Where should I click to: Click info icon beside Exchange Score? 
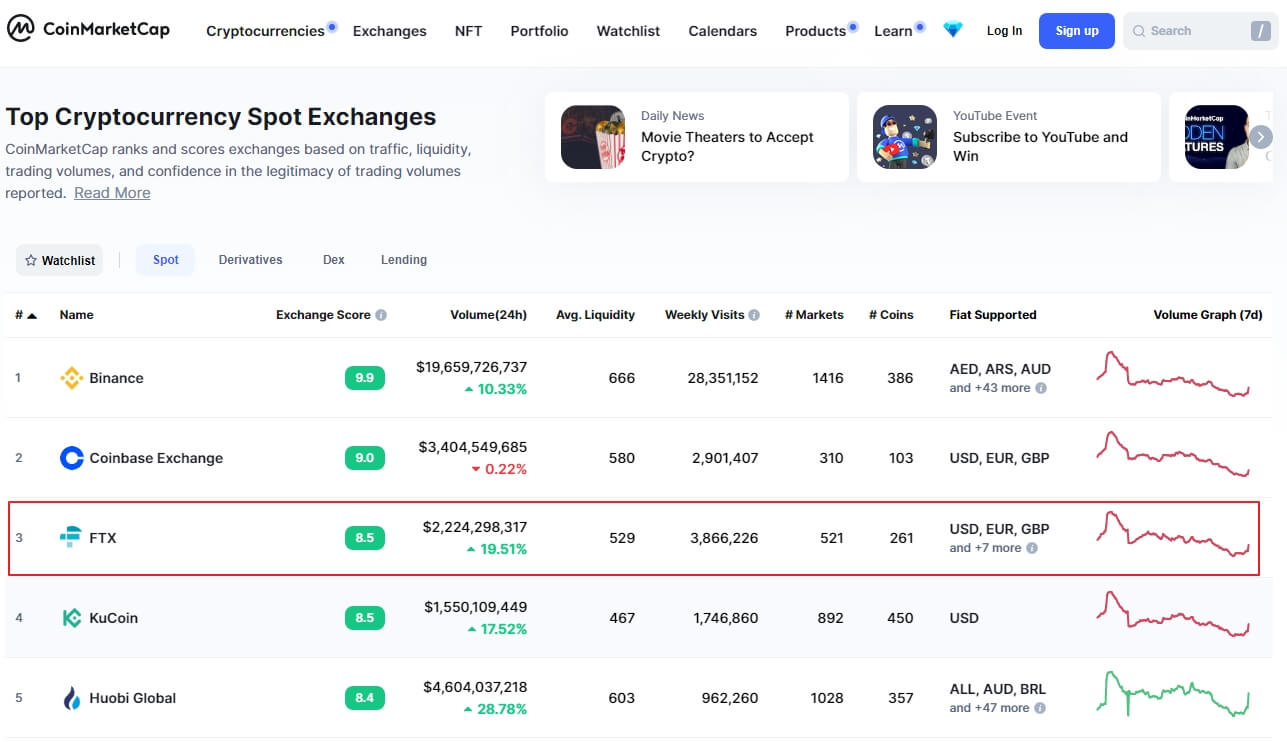[x=381, y=315]
